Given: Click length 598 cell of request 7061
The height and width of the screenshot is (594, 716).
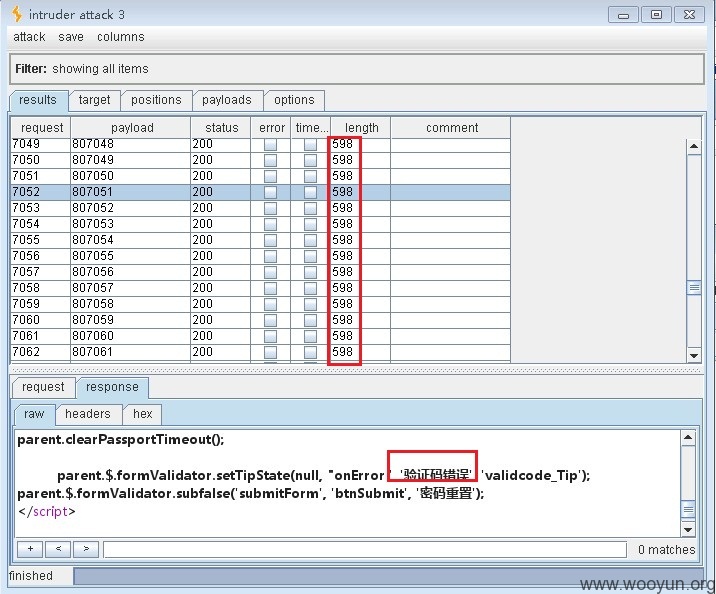Looking at the screenshot, I should click(x=360, y=336).
